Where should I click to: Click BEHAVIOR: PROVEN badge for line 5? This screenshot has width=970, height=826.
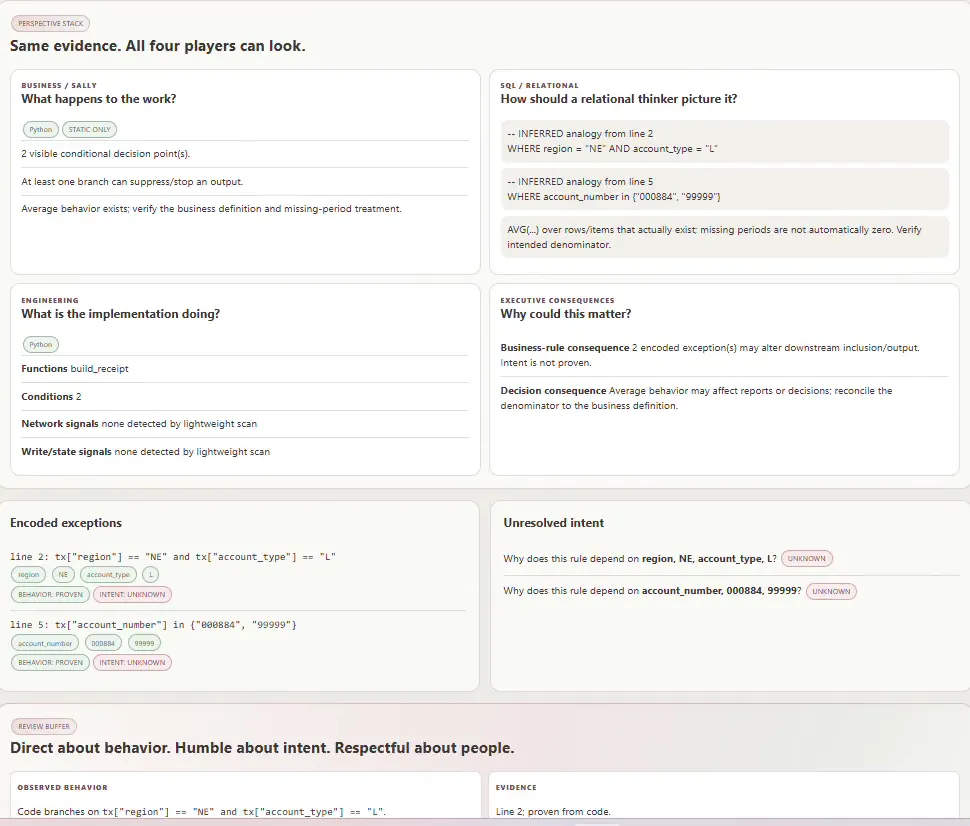coord(50,663)
